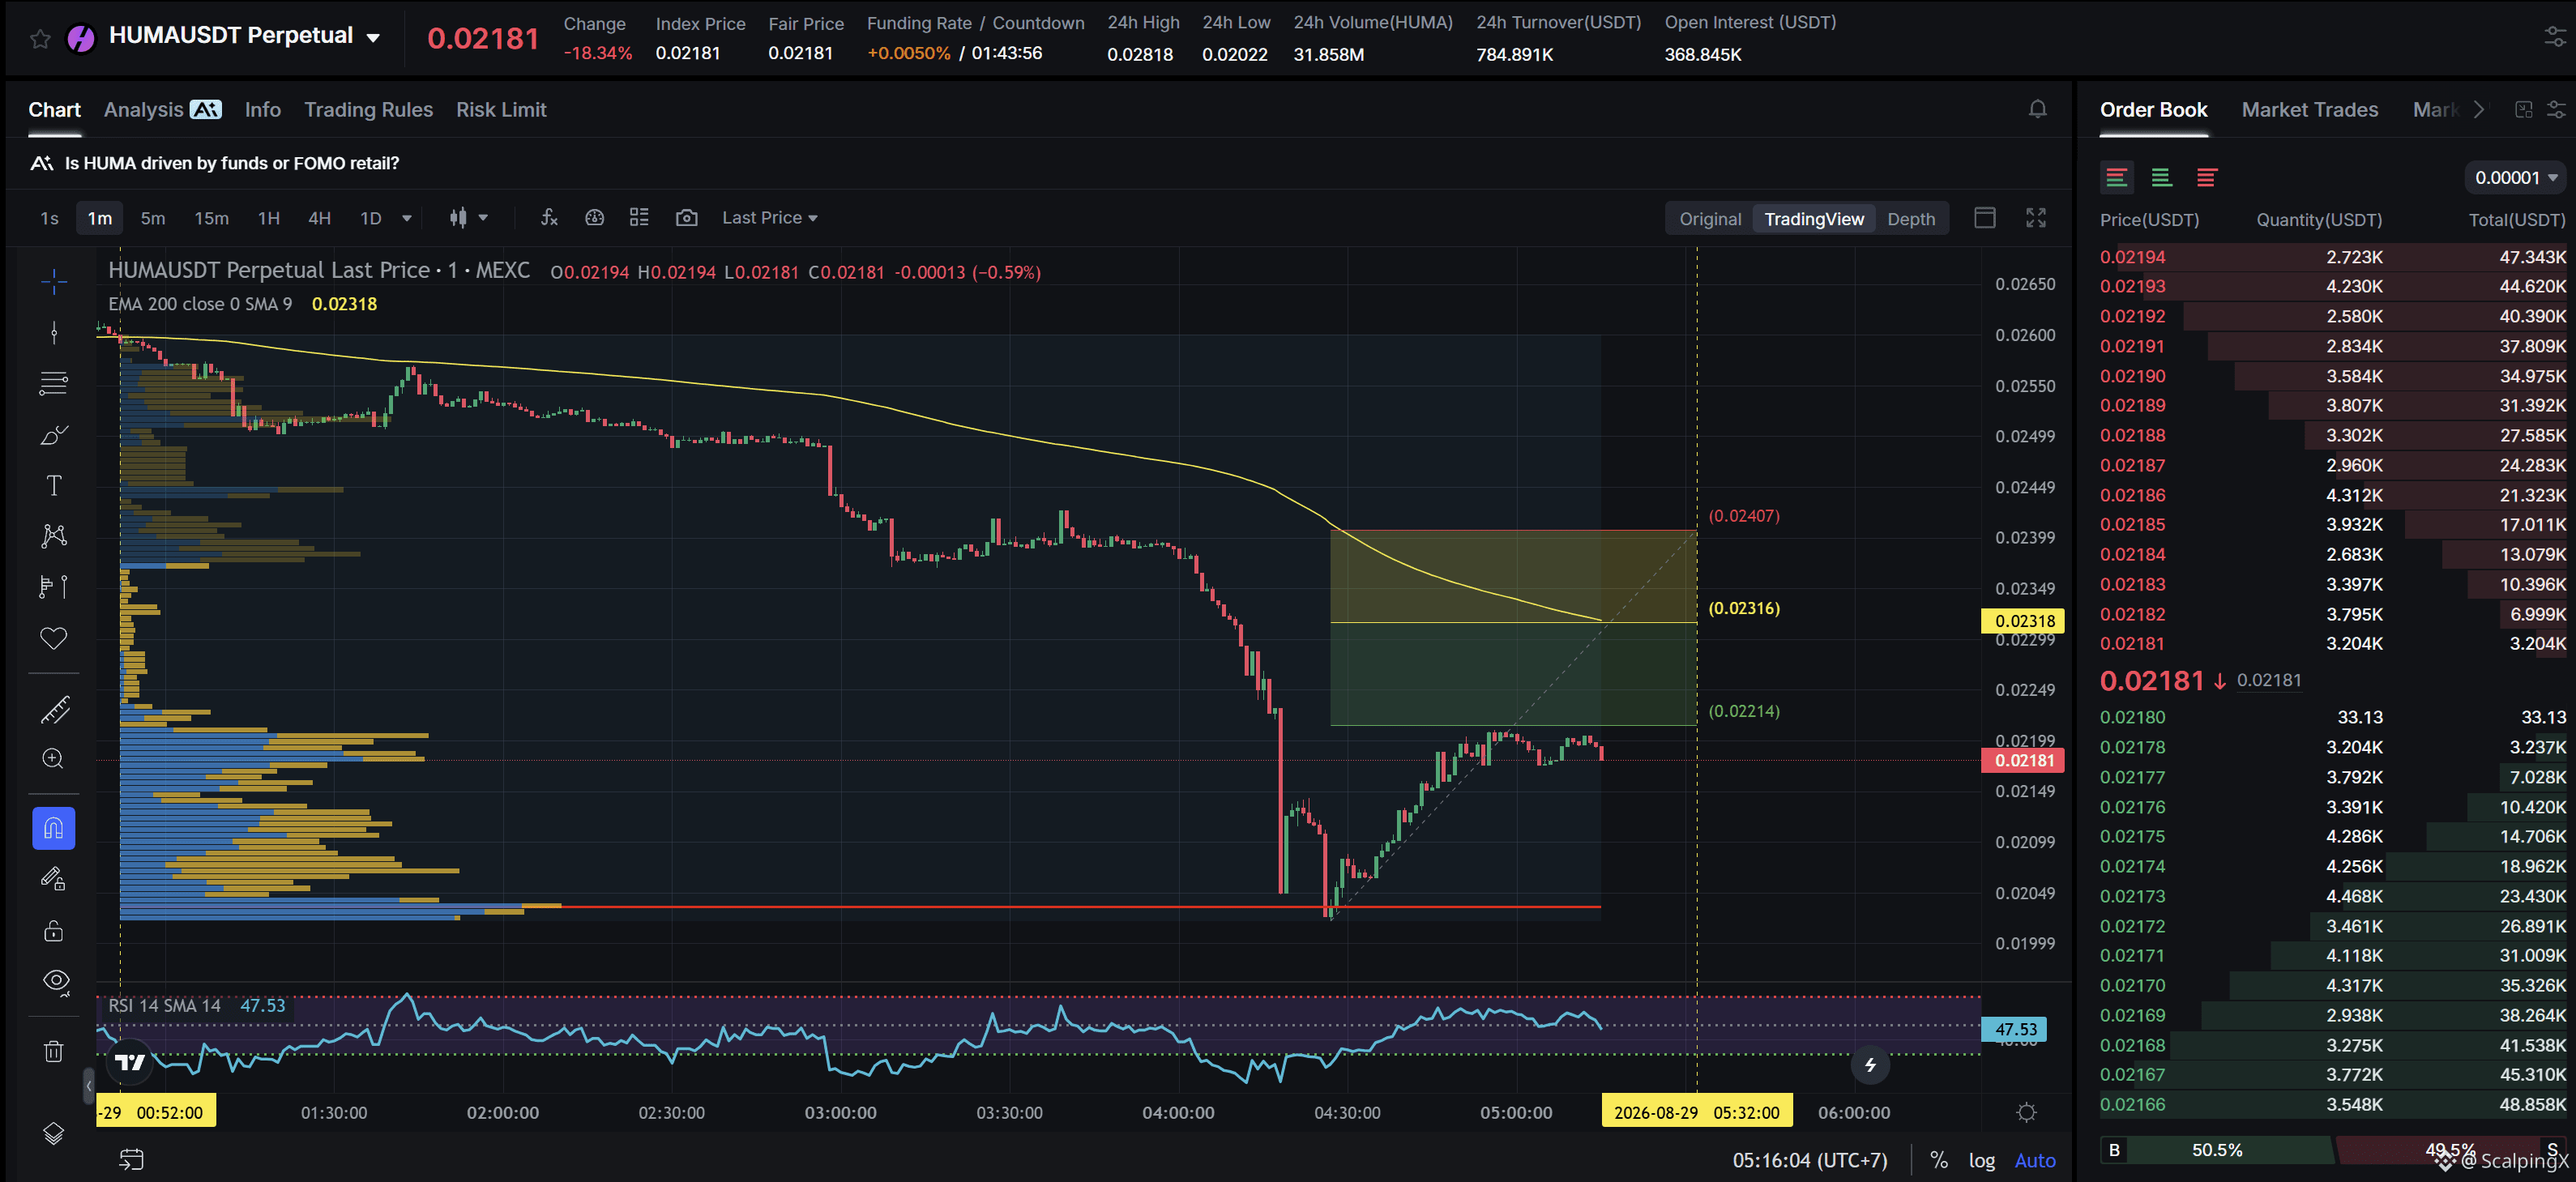Switch chart layout panel icon
The width and height of the screenshot is (2576, 1182).
coord(1985,218)
